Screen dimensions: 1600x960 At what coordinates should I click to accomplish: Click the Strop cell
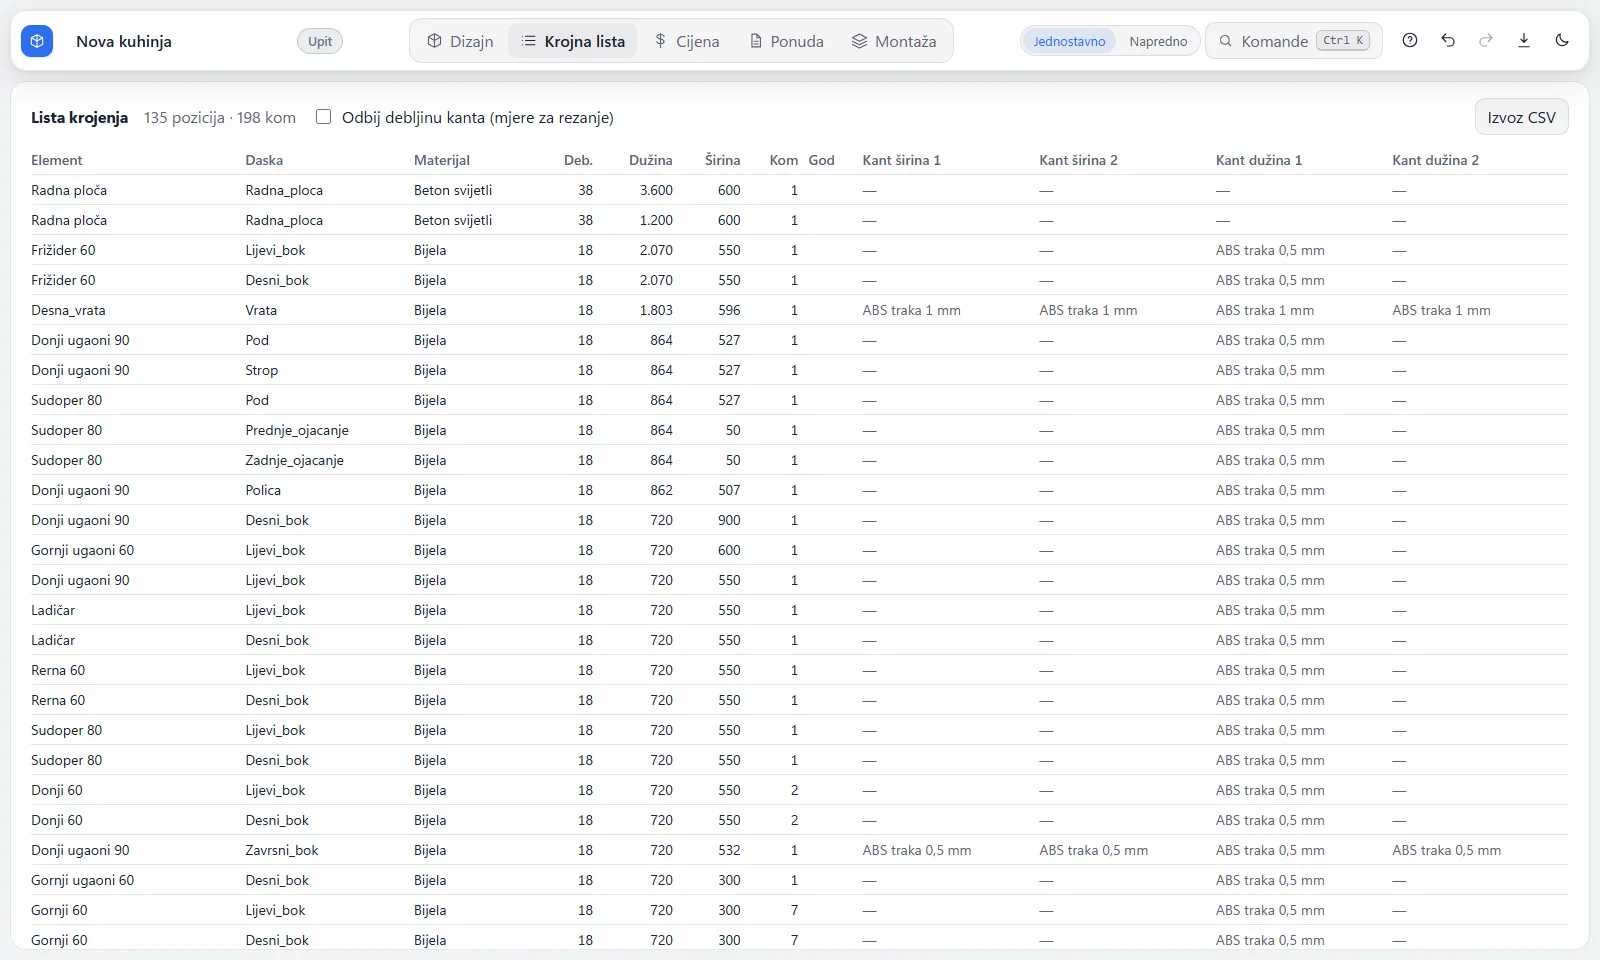pyautogui.click(x=262, y=370)
